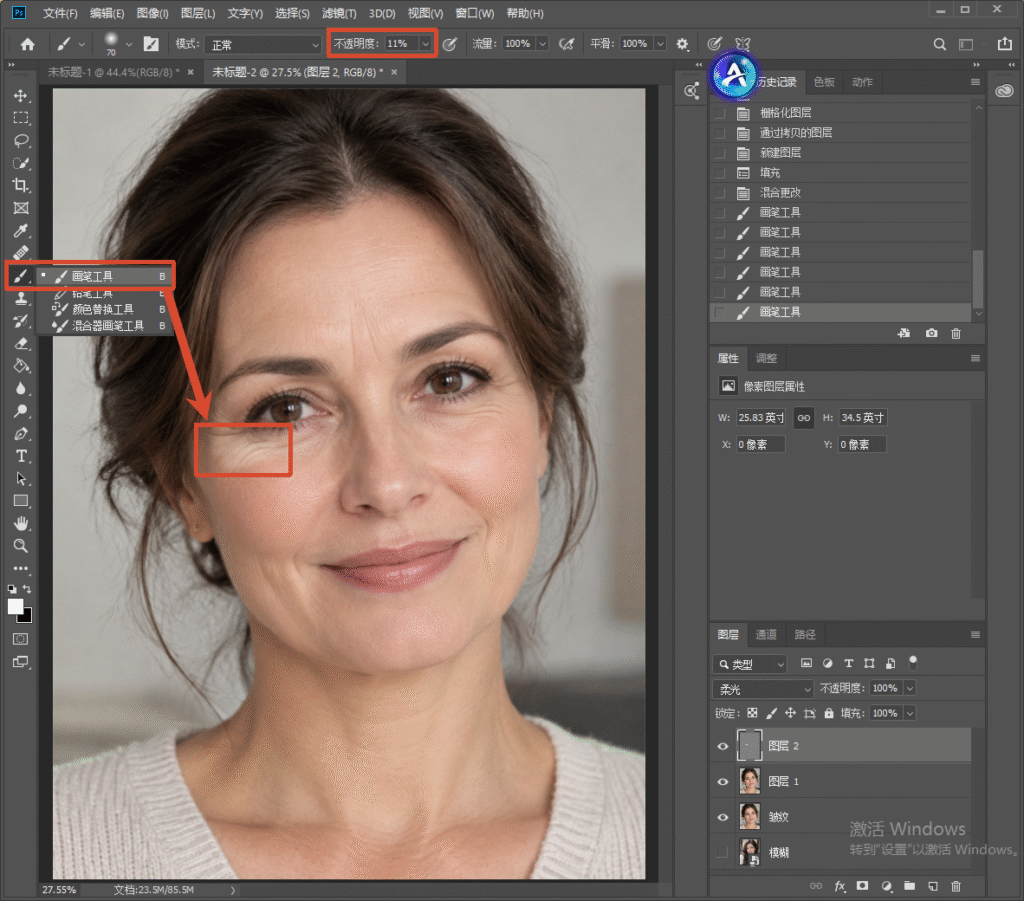Activate the Horizontal Type tool
The image size is (1024, 901).
(x=21, y=456)
